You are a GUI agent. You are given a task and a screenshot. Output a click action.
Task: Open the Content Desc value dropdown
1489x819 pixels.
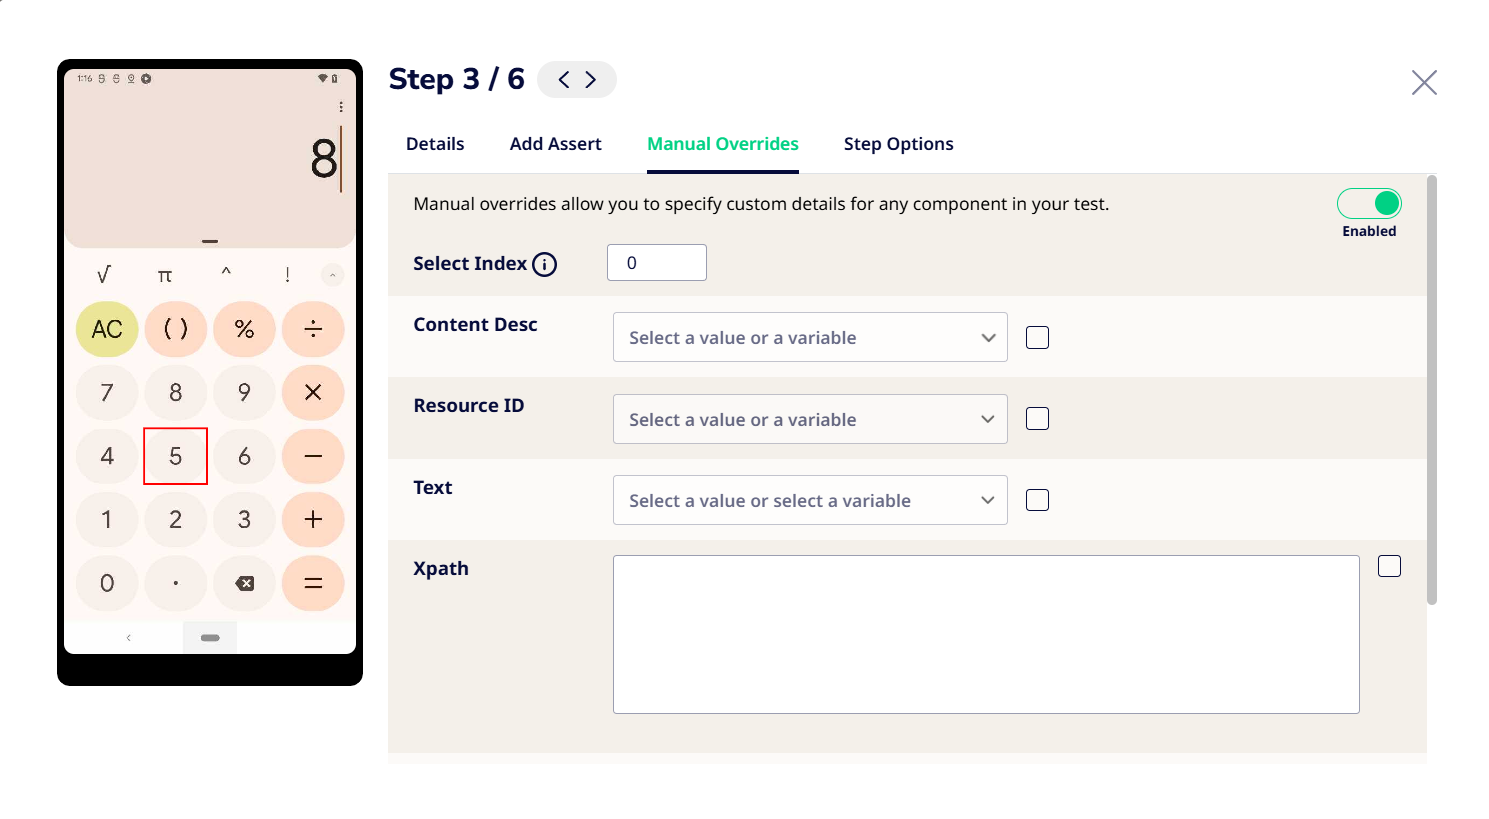tap(810, 338)
